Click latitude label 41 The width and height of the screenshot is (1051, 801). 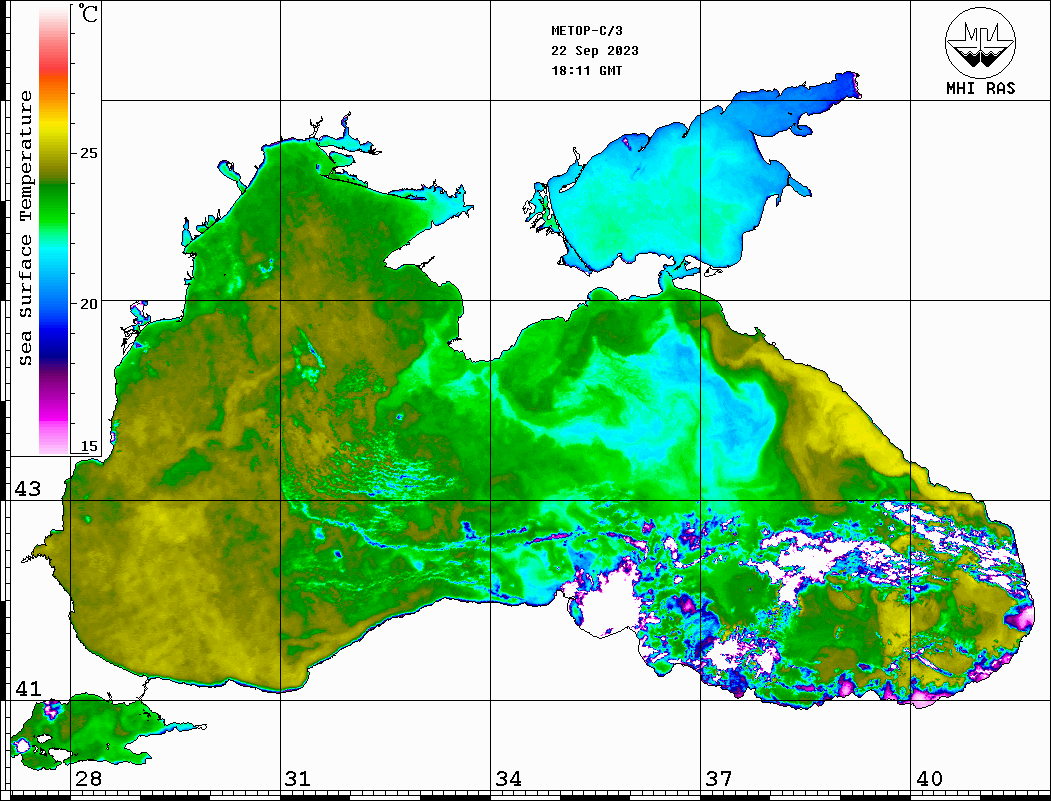[27, 688]
